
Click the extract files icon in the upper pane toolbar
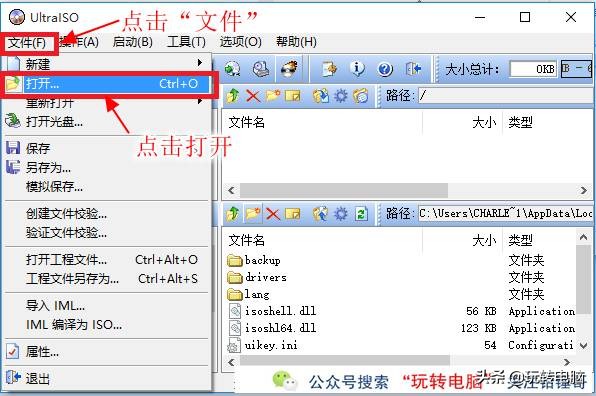click(320, 96)
